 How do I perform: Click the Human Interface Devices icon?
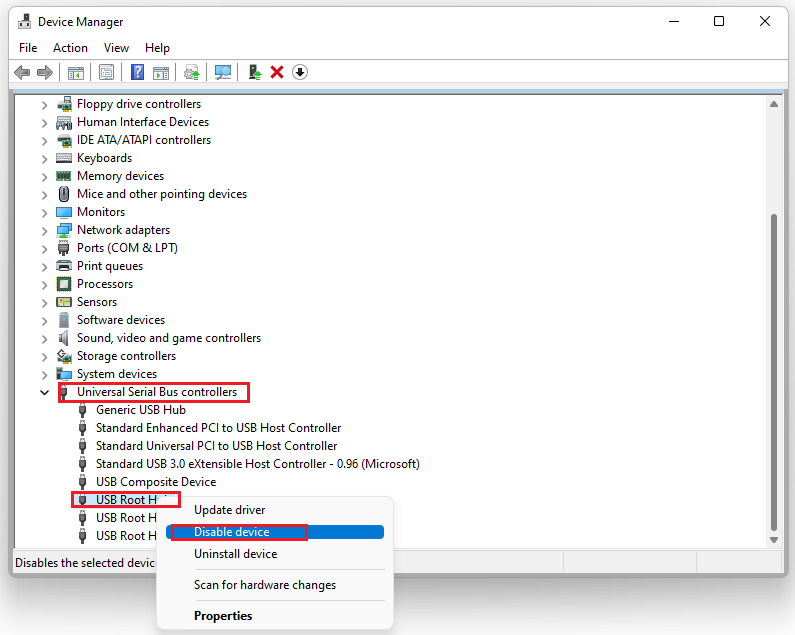(x=64, y=122)
